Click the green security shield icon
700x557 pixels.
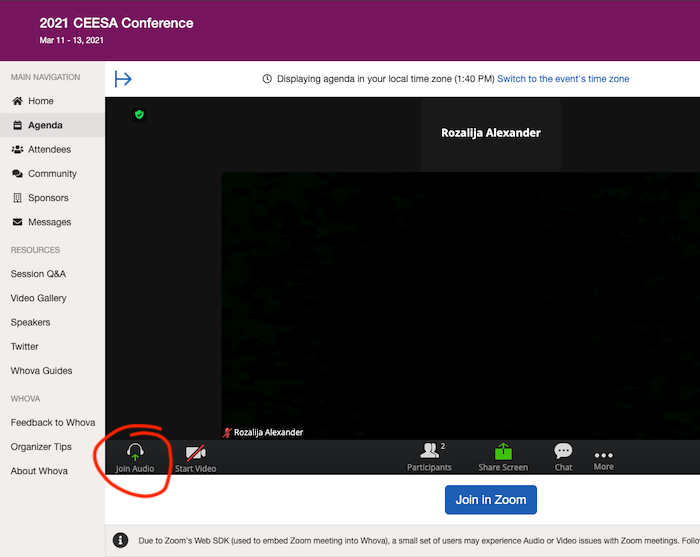click(x=139, y=115)
